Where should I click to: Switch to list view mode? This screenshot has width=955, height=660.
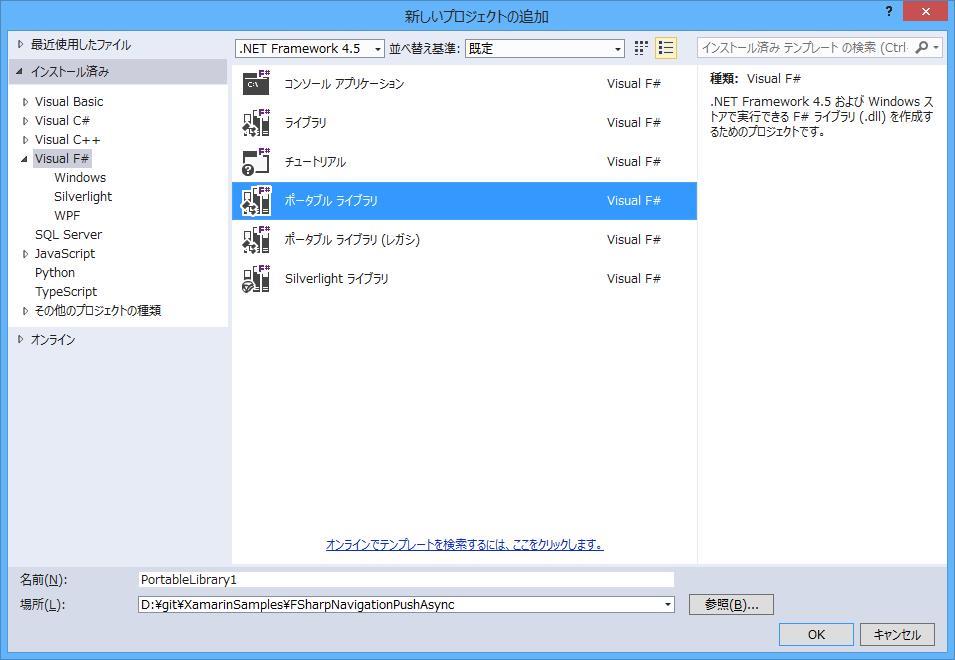666,48
